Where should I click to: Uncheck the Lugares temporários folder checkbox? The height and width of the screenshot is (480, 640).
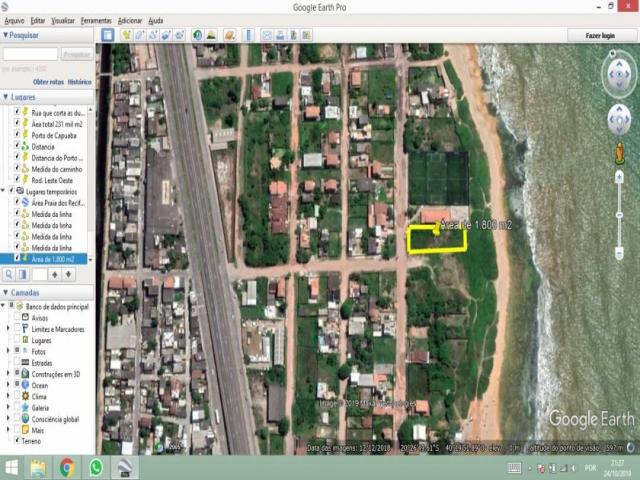11,190
